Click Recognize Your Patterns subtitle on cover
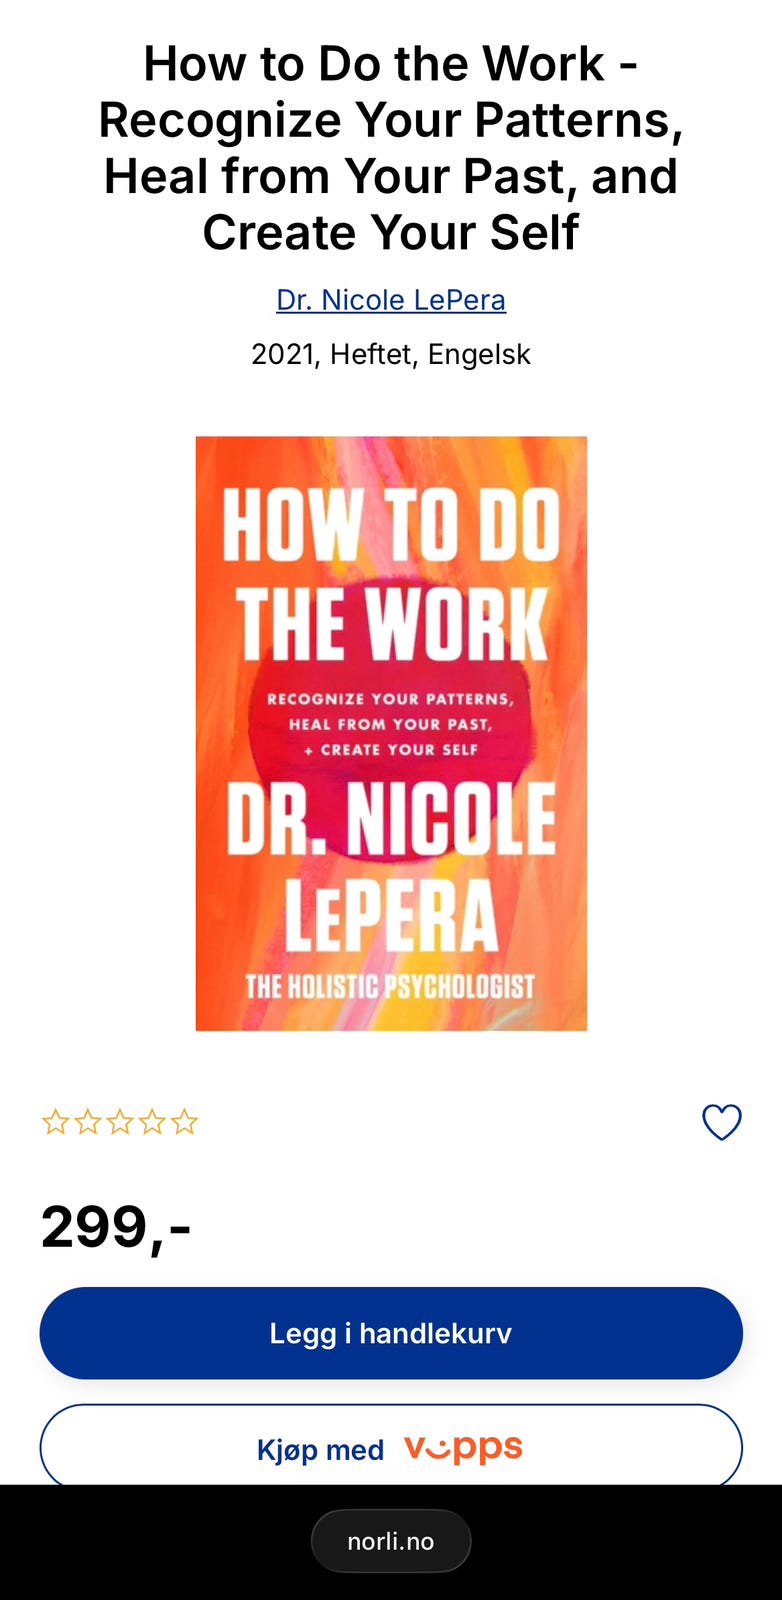Image resolution: width=782 pixels, height=1600 pixels. coord(391,699)
